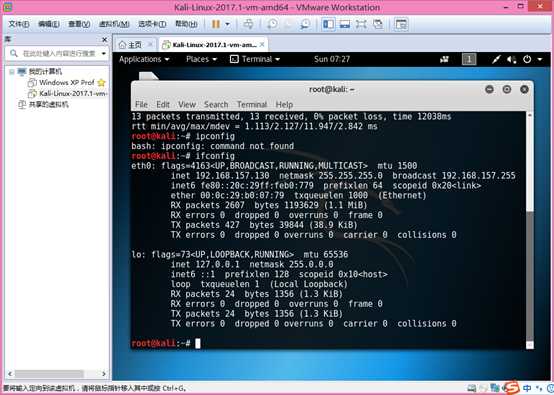Select Kali-Linux-2017.1-vm in the library tree
Viewport: 554px width, 395px height.
click(x=72, y=94)
